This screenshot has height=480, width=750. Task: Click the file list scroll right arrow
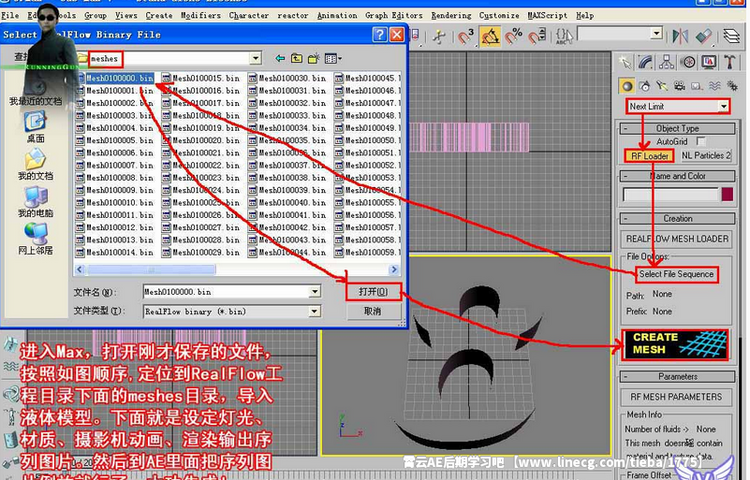click(394, 270)
